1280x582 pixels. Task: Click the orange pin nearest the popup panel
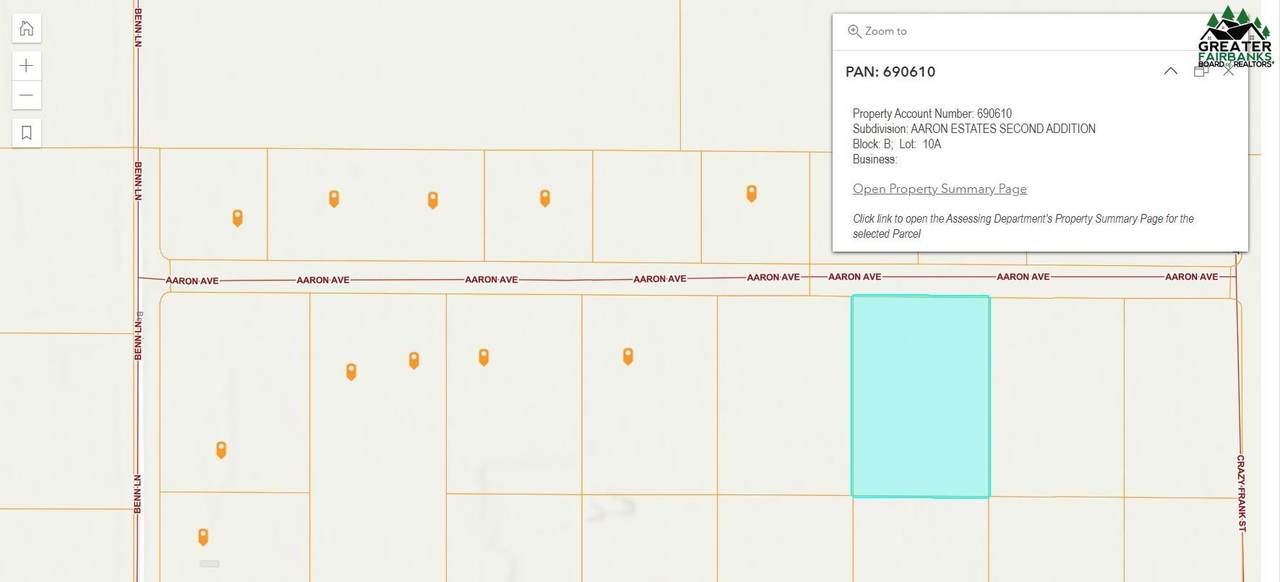pos(751,193)
